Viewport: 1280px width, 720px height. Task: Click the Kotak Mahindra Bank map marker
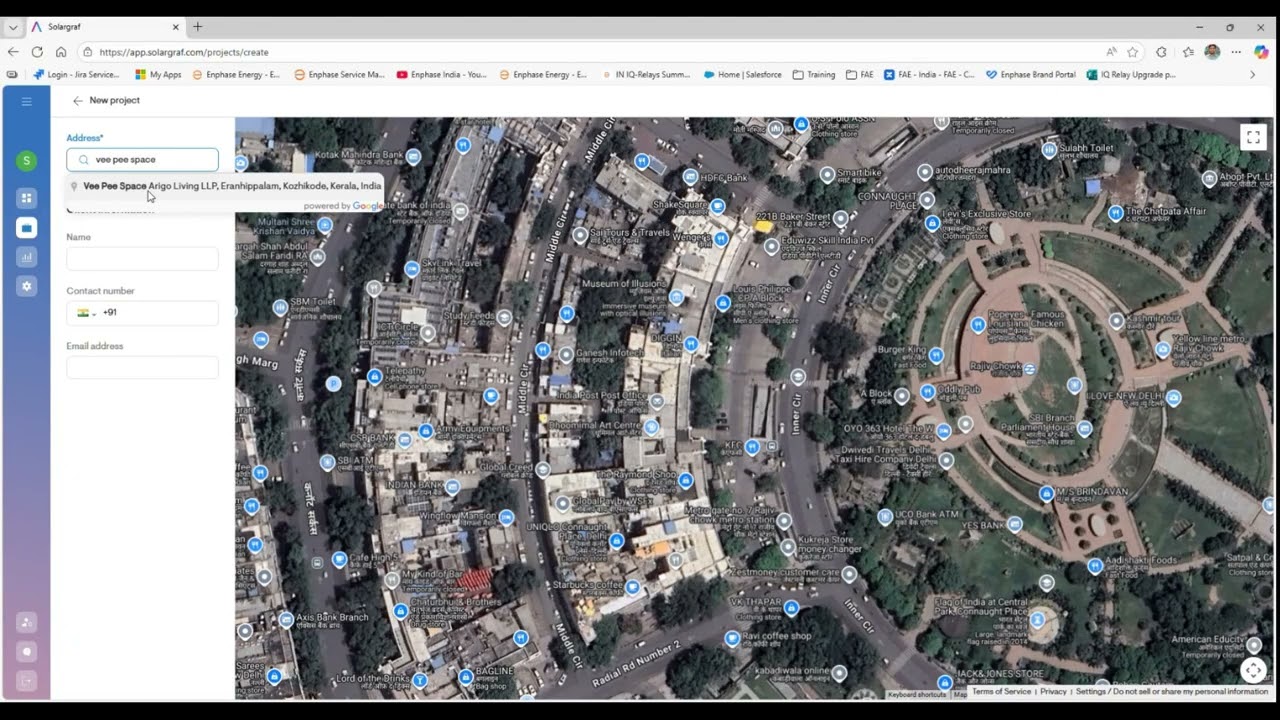pos(413,157)
